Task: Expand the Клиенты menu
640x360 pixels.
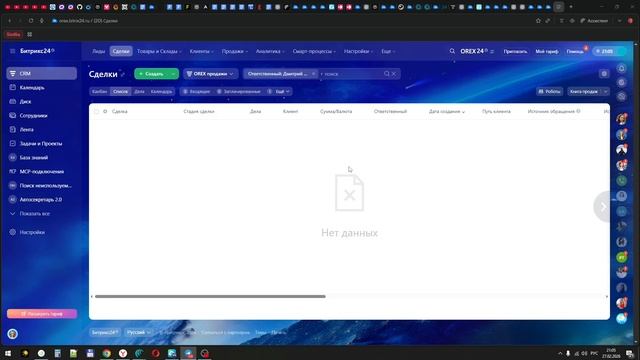Action: [202, 51]
